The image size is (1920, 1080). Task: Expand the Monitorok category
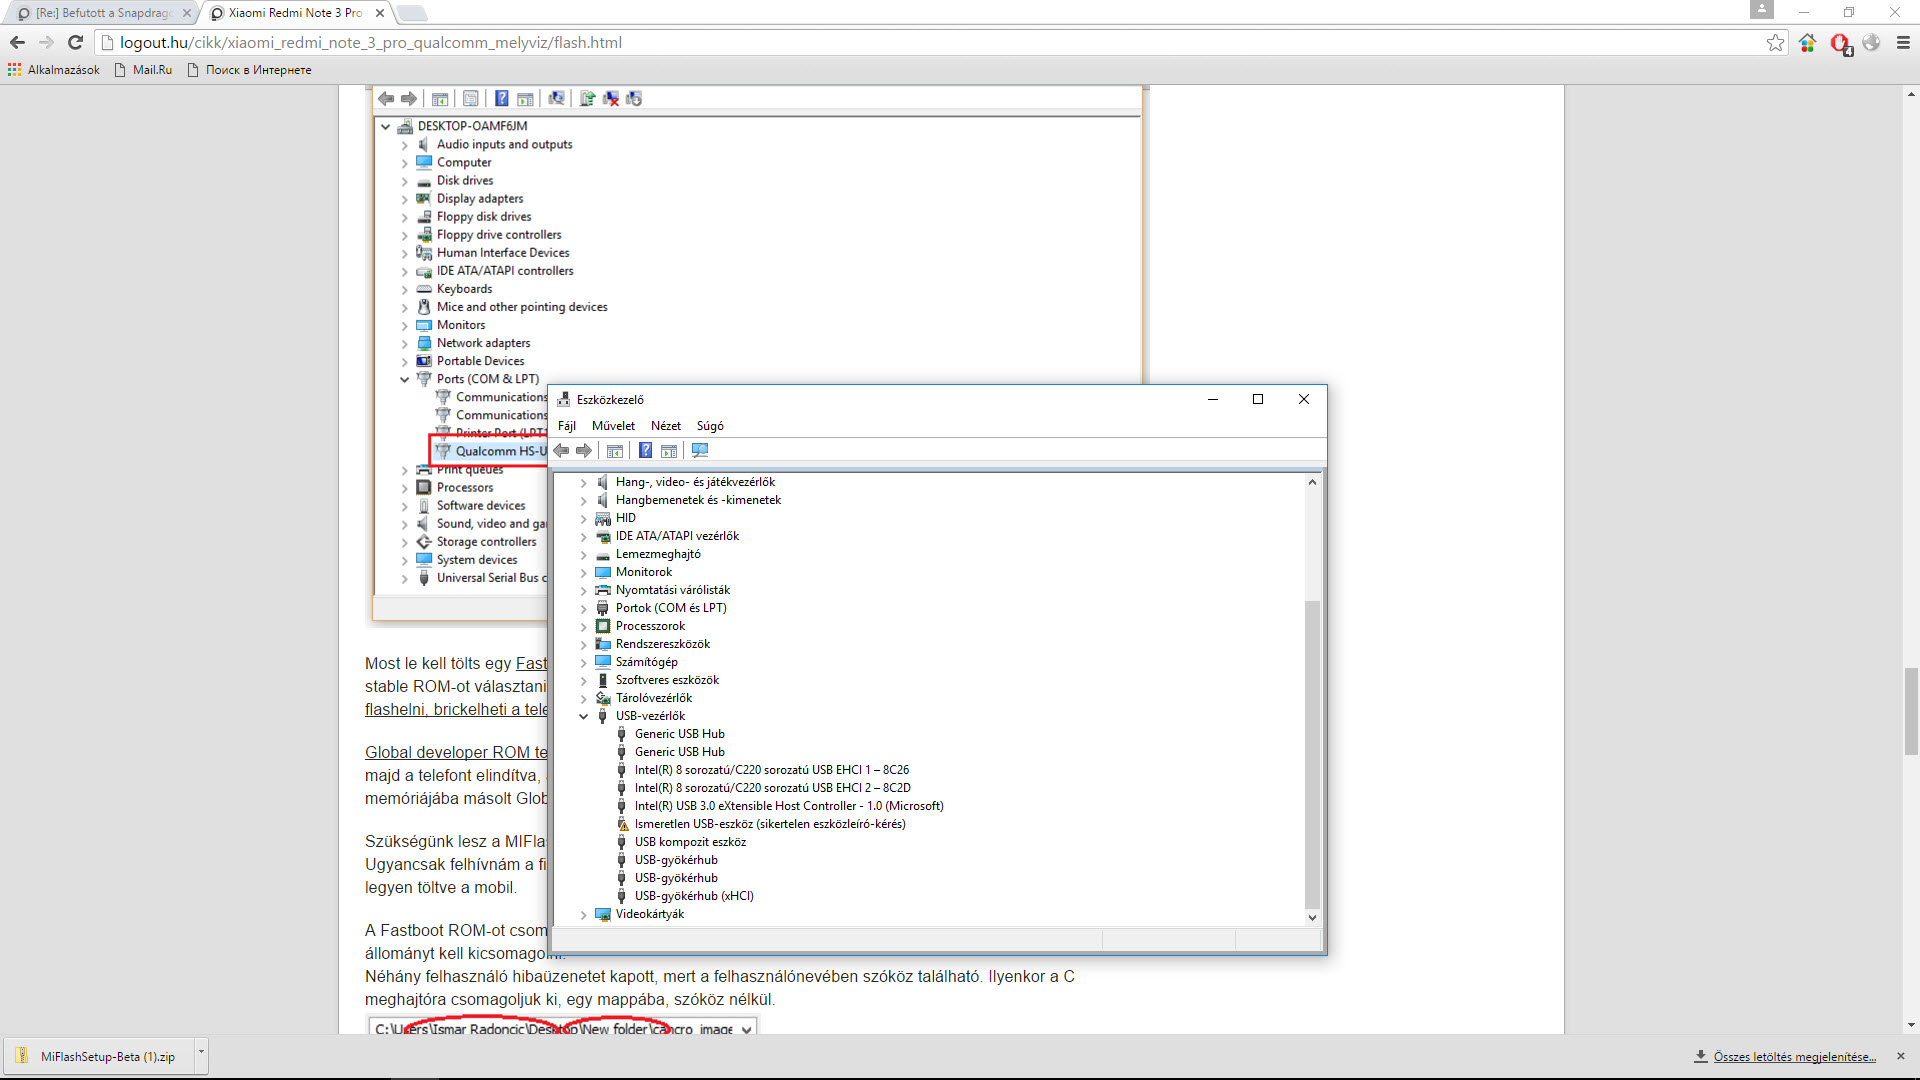tap(584, 573)
